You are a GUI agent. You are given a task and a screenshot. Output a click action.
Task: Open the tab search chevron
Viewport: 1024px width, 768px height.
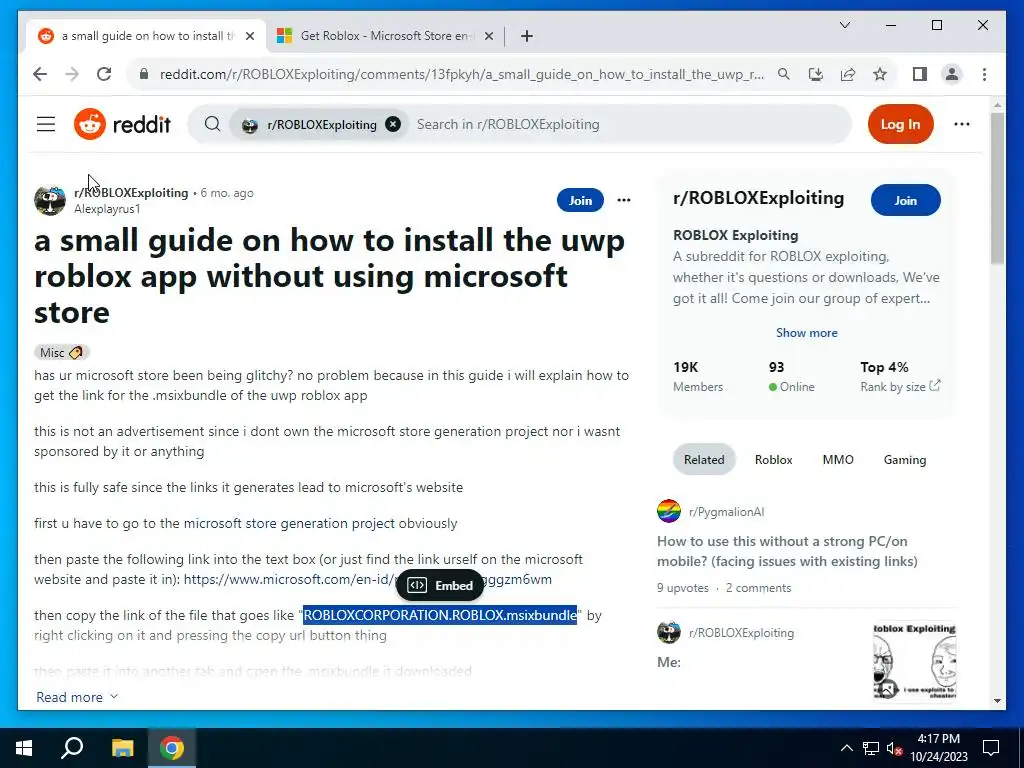pos(844,25)
